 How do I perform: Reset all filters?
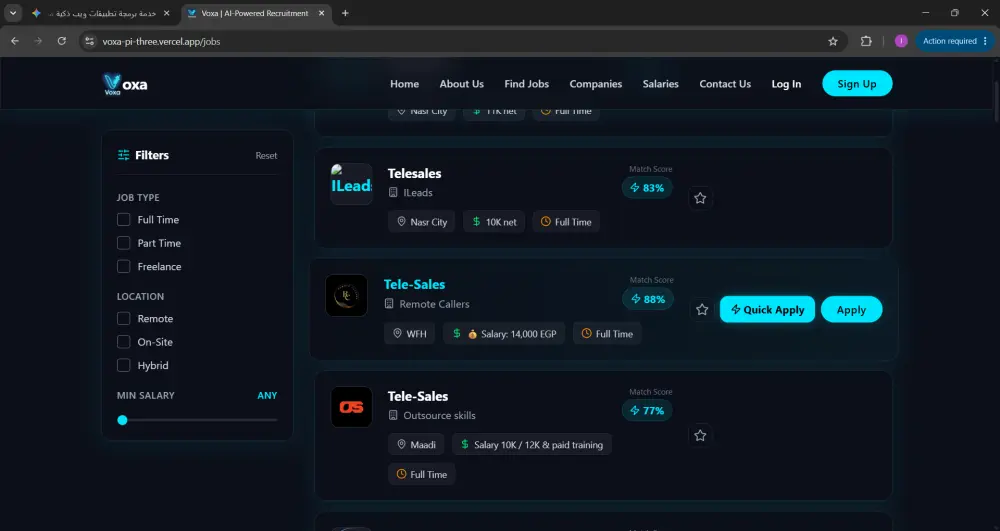267,156
